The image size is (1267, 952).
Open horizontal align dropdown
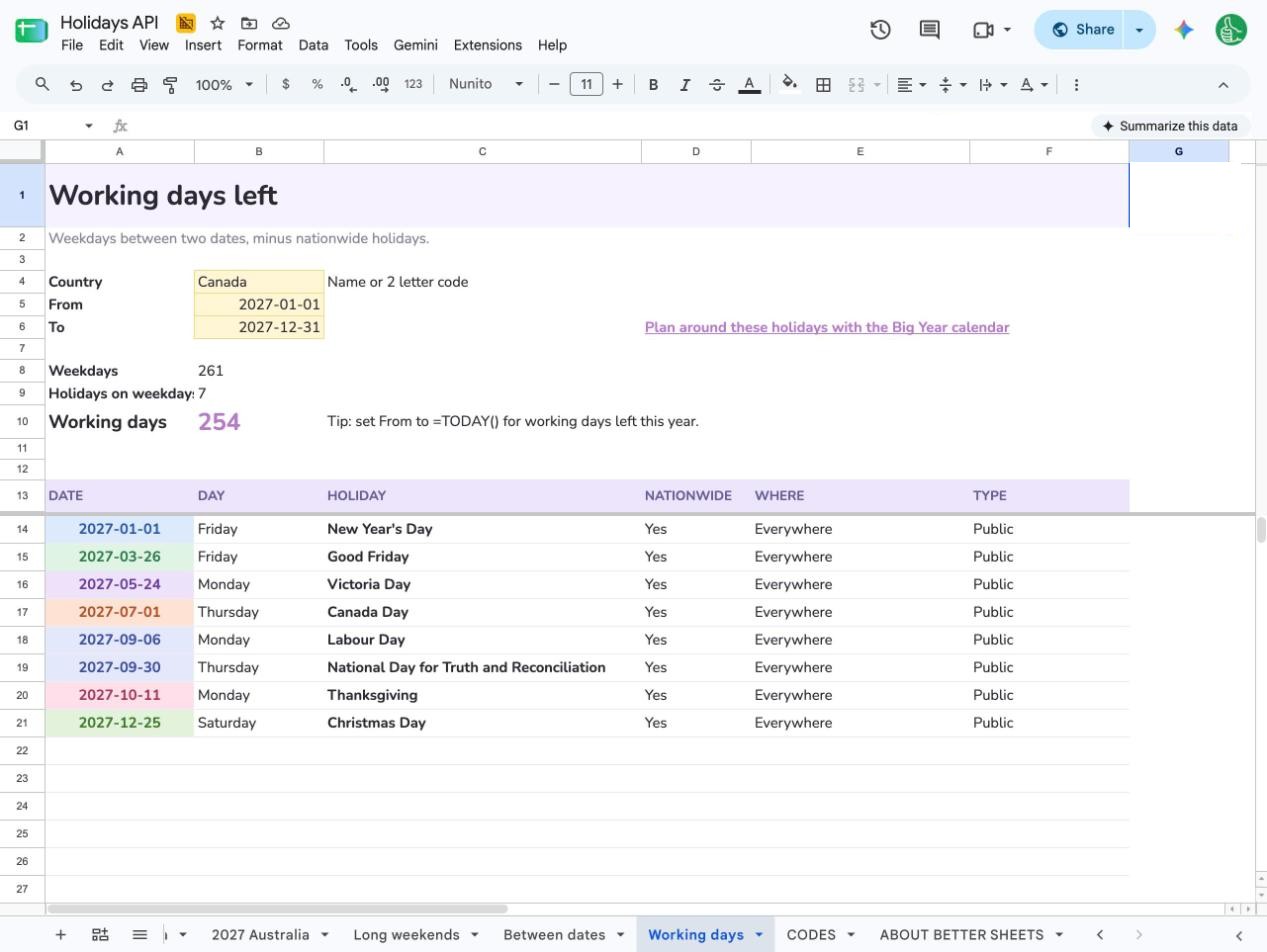[x=911, y=85]
